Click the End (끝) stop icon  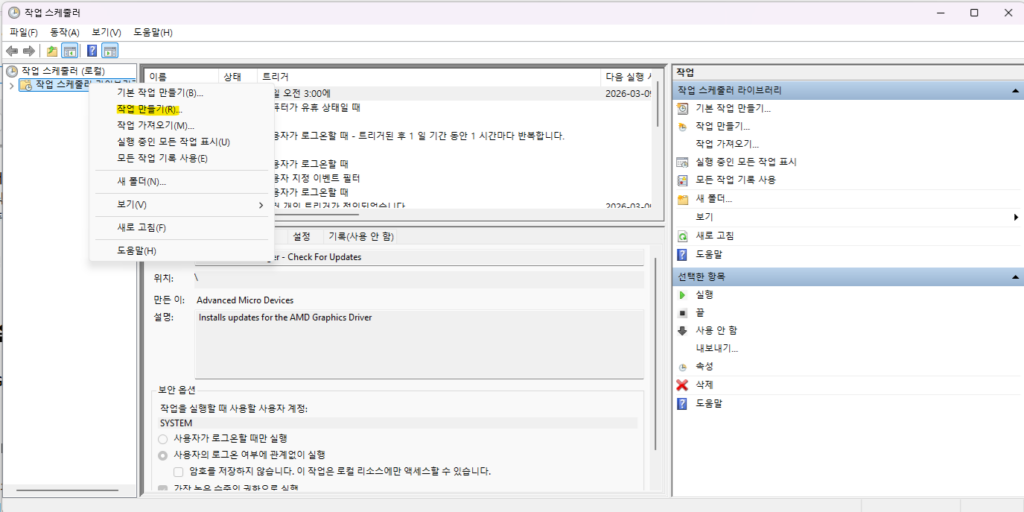pos(683,312)
